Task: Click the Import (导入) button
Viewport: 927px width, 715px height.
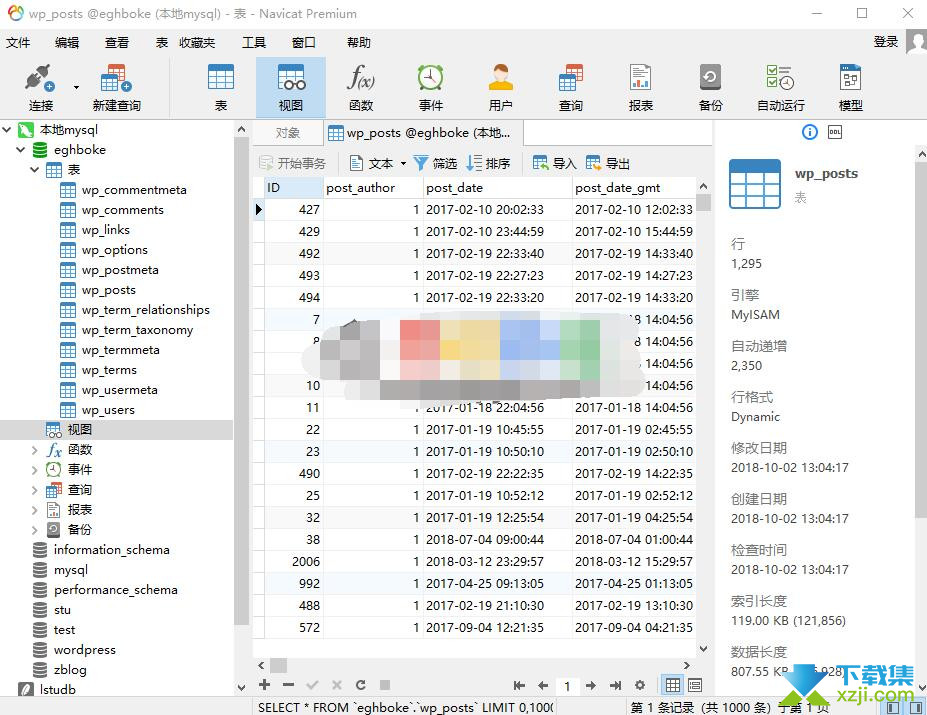Action: (x=555, y=163)
